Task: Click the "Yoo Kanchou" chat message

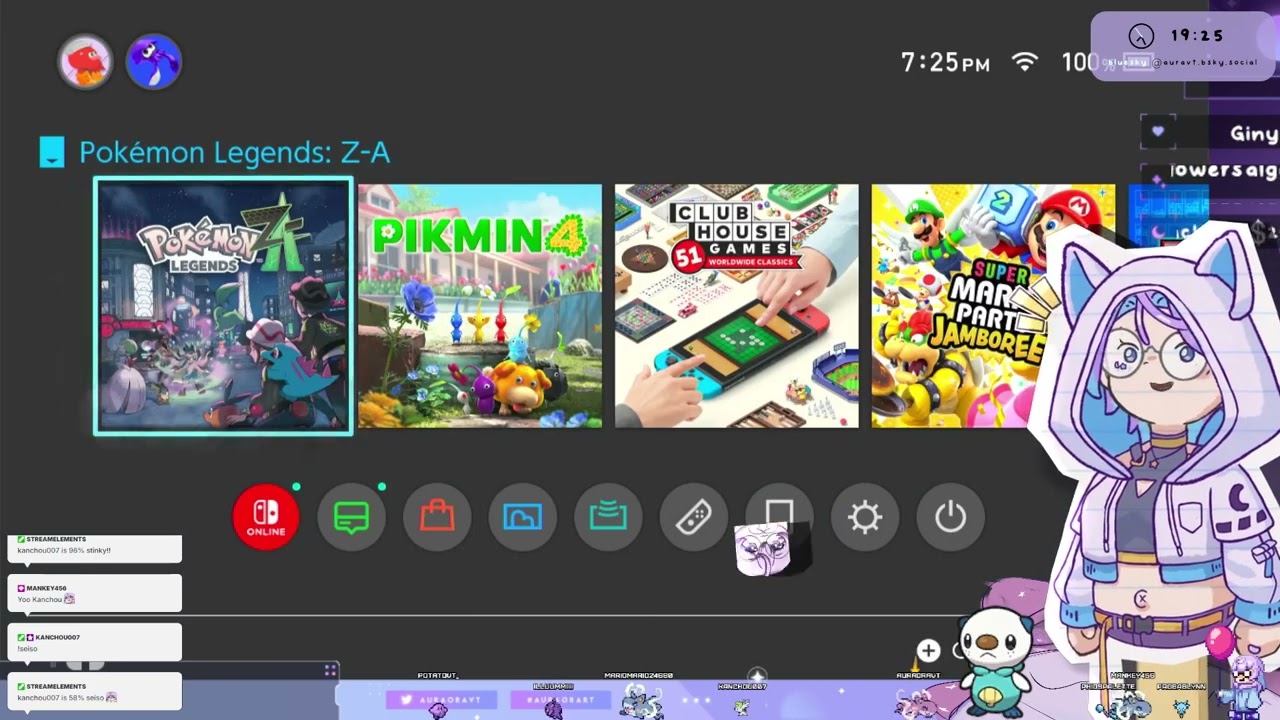Action: click(46, 599)
